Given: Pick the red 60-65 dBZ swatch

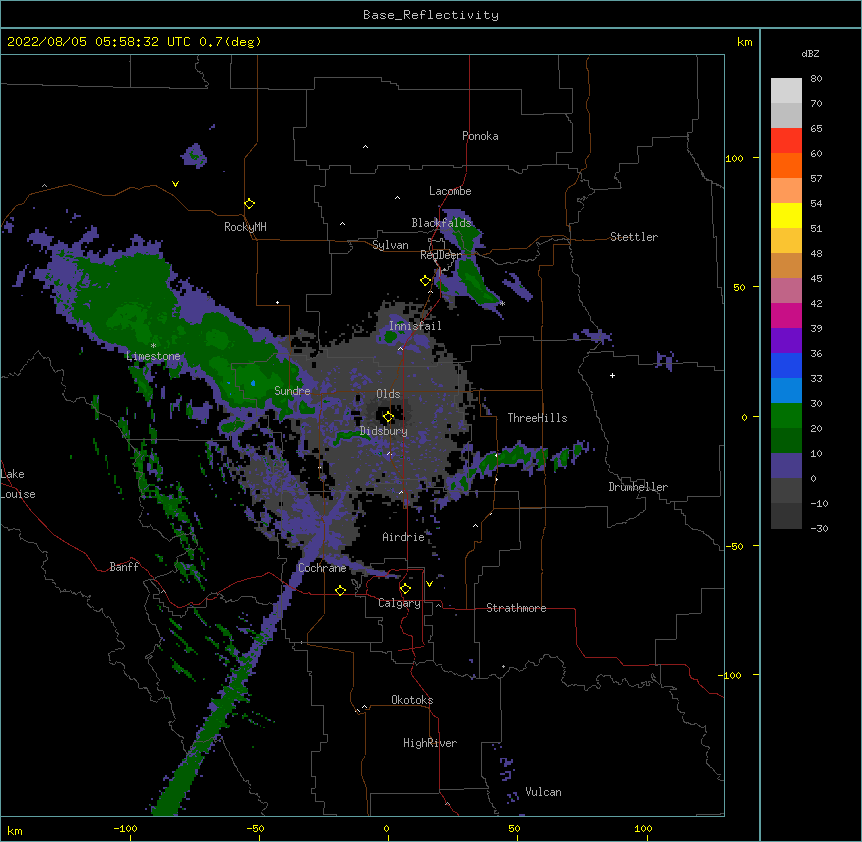Looking at the screenshot, I should click(x=786, y=141).
